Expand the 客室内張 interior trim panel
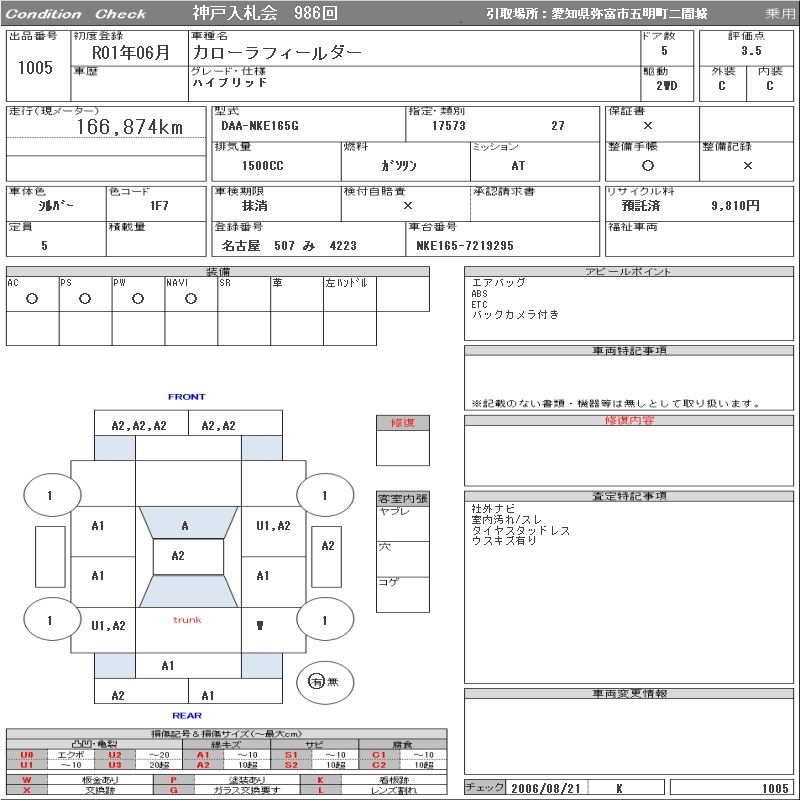 pos(403,498)
